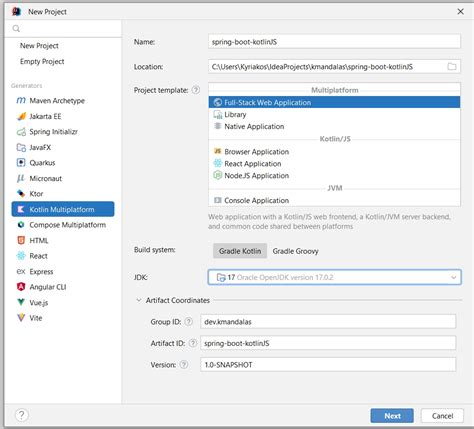
Task: Click the Compose Multiplatform icon
Action: point(21,225)
